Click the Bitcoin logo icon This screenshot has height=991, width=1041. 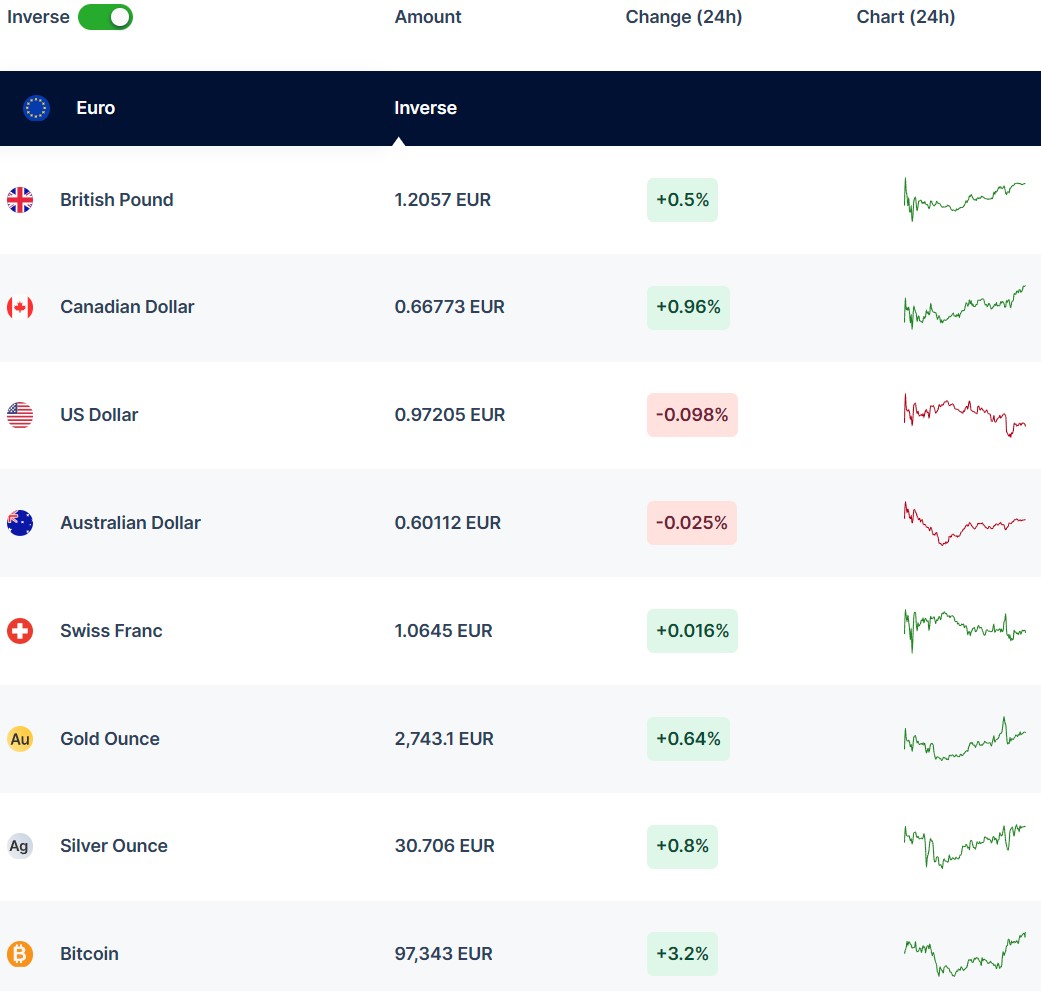tap(20, 954)
